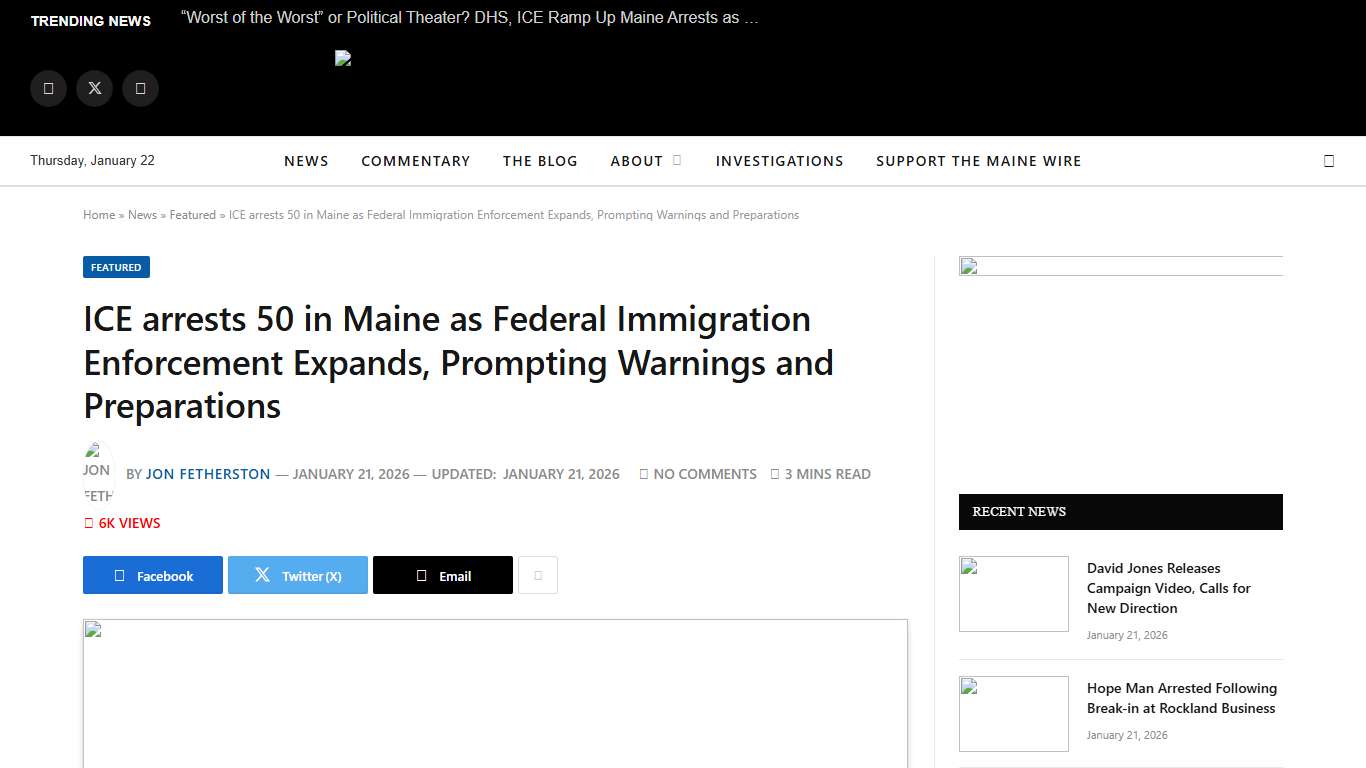Share the article via the Facebook button
The height and width of the screenshot is (768, 1366).
152,575
